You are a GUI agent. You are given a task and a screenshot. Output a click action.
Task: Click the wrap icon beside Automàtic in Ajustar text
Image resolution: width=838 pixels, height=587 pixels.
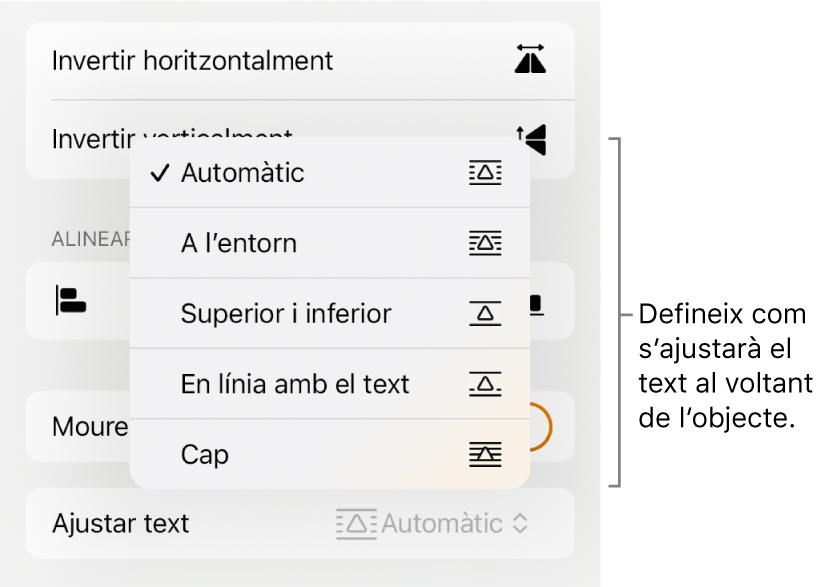356,524
